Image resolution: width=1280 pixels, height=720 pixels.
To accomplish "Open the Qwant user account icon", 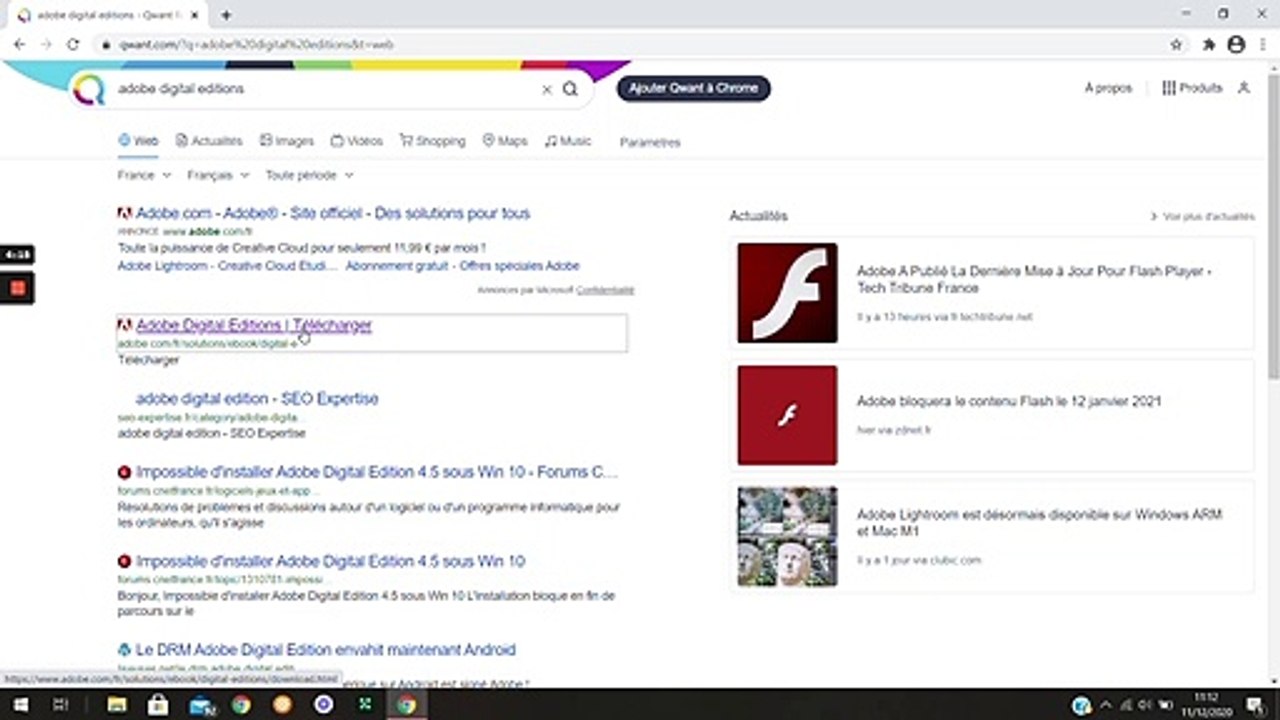I will click(1244, 88).
